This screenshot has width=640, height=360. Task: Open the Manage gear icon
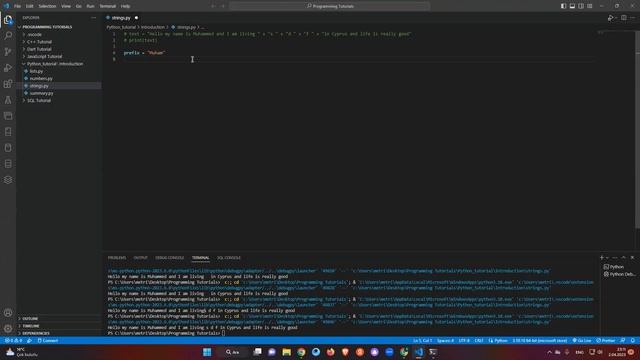(8, 328)
